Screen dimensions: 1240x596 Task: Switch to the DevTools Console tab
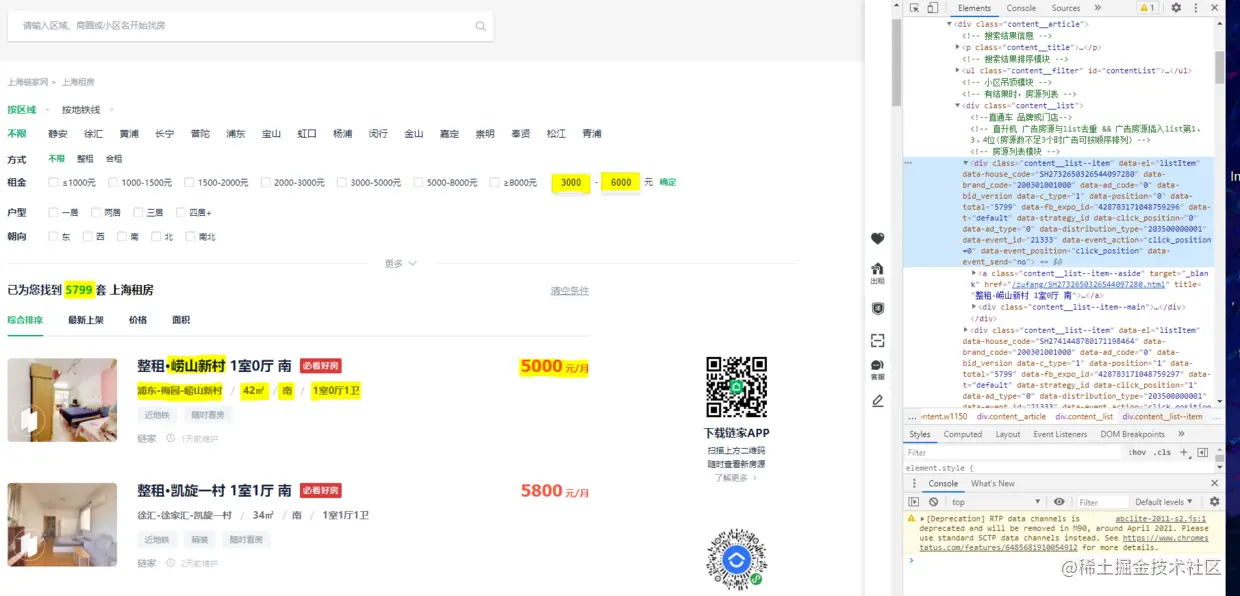pos(1021,8)
